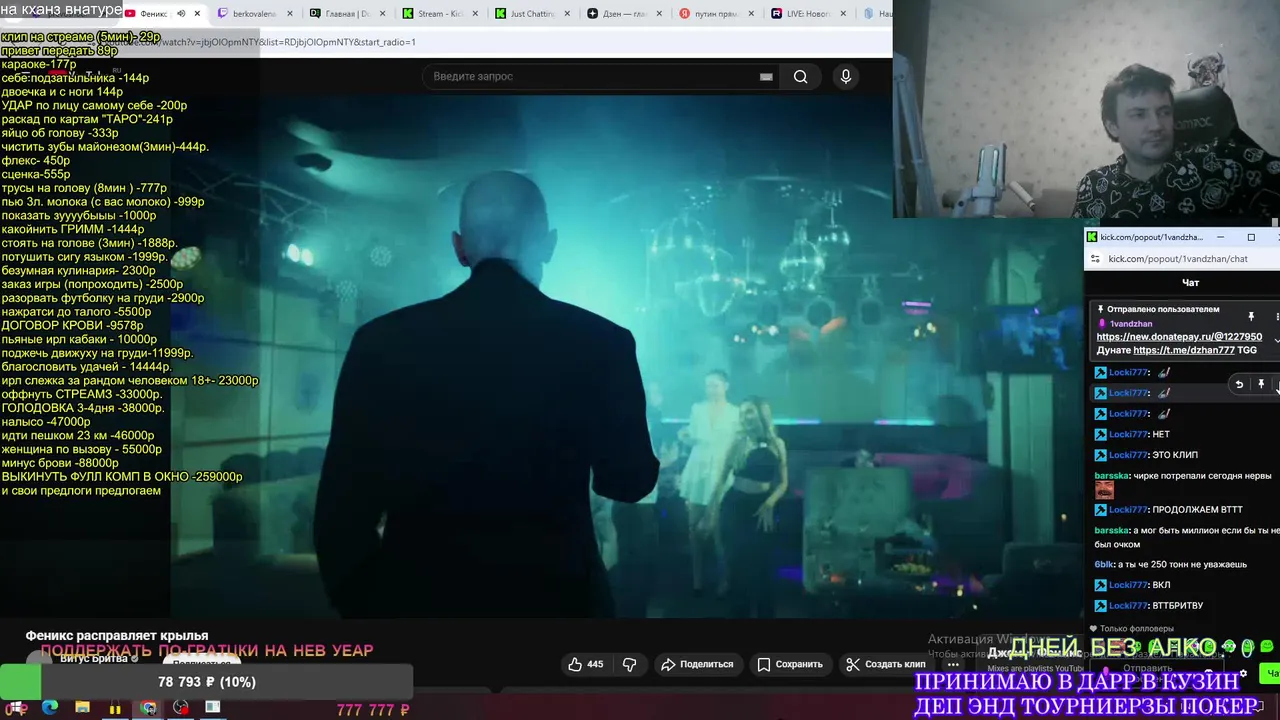The width and height of the screenshot is (1280, 720).
Task: Open the Microsoft Edge icon on the taskbar
Action: tap(50, 708)
